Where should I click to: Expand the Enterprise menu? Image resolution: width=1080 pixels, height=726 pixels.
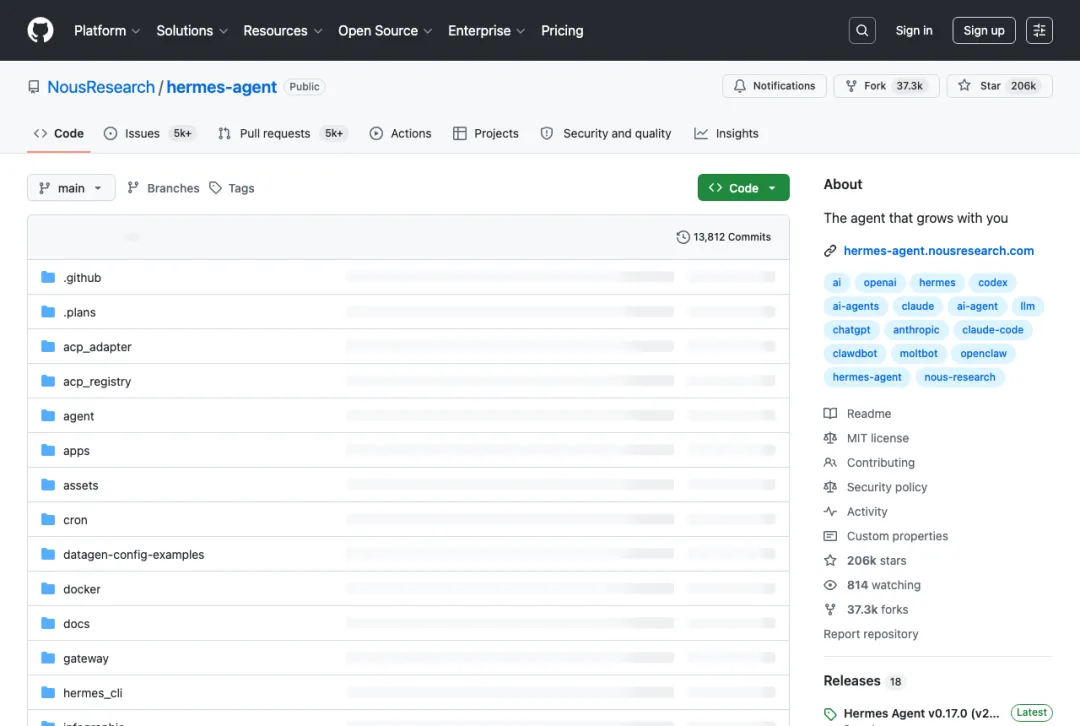tap(486, 31)
